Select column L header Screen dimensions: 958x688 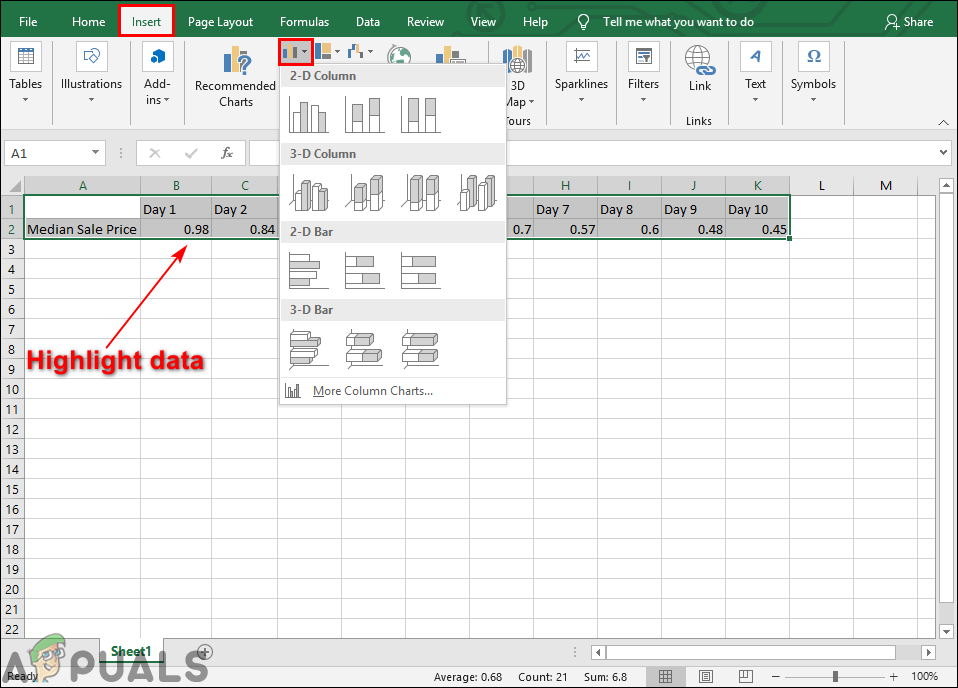coord(821,186)
